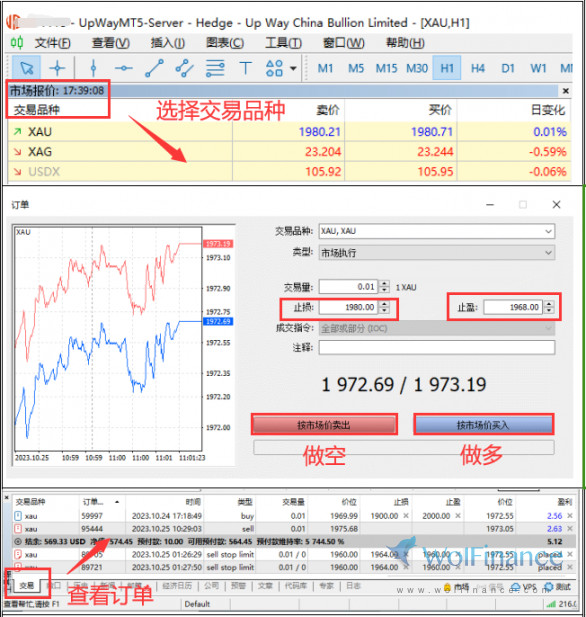
Task: Click the 止盈 1968.00 input field
Action: click(513, 307)
